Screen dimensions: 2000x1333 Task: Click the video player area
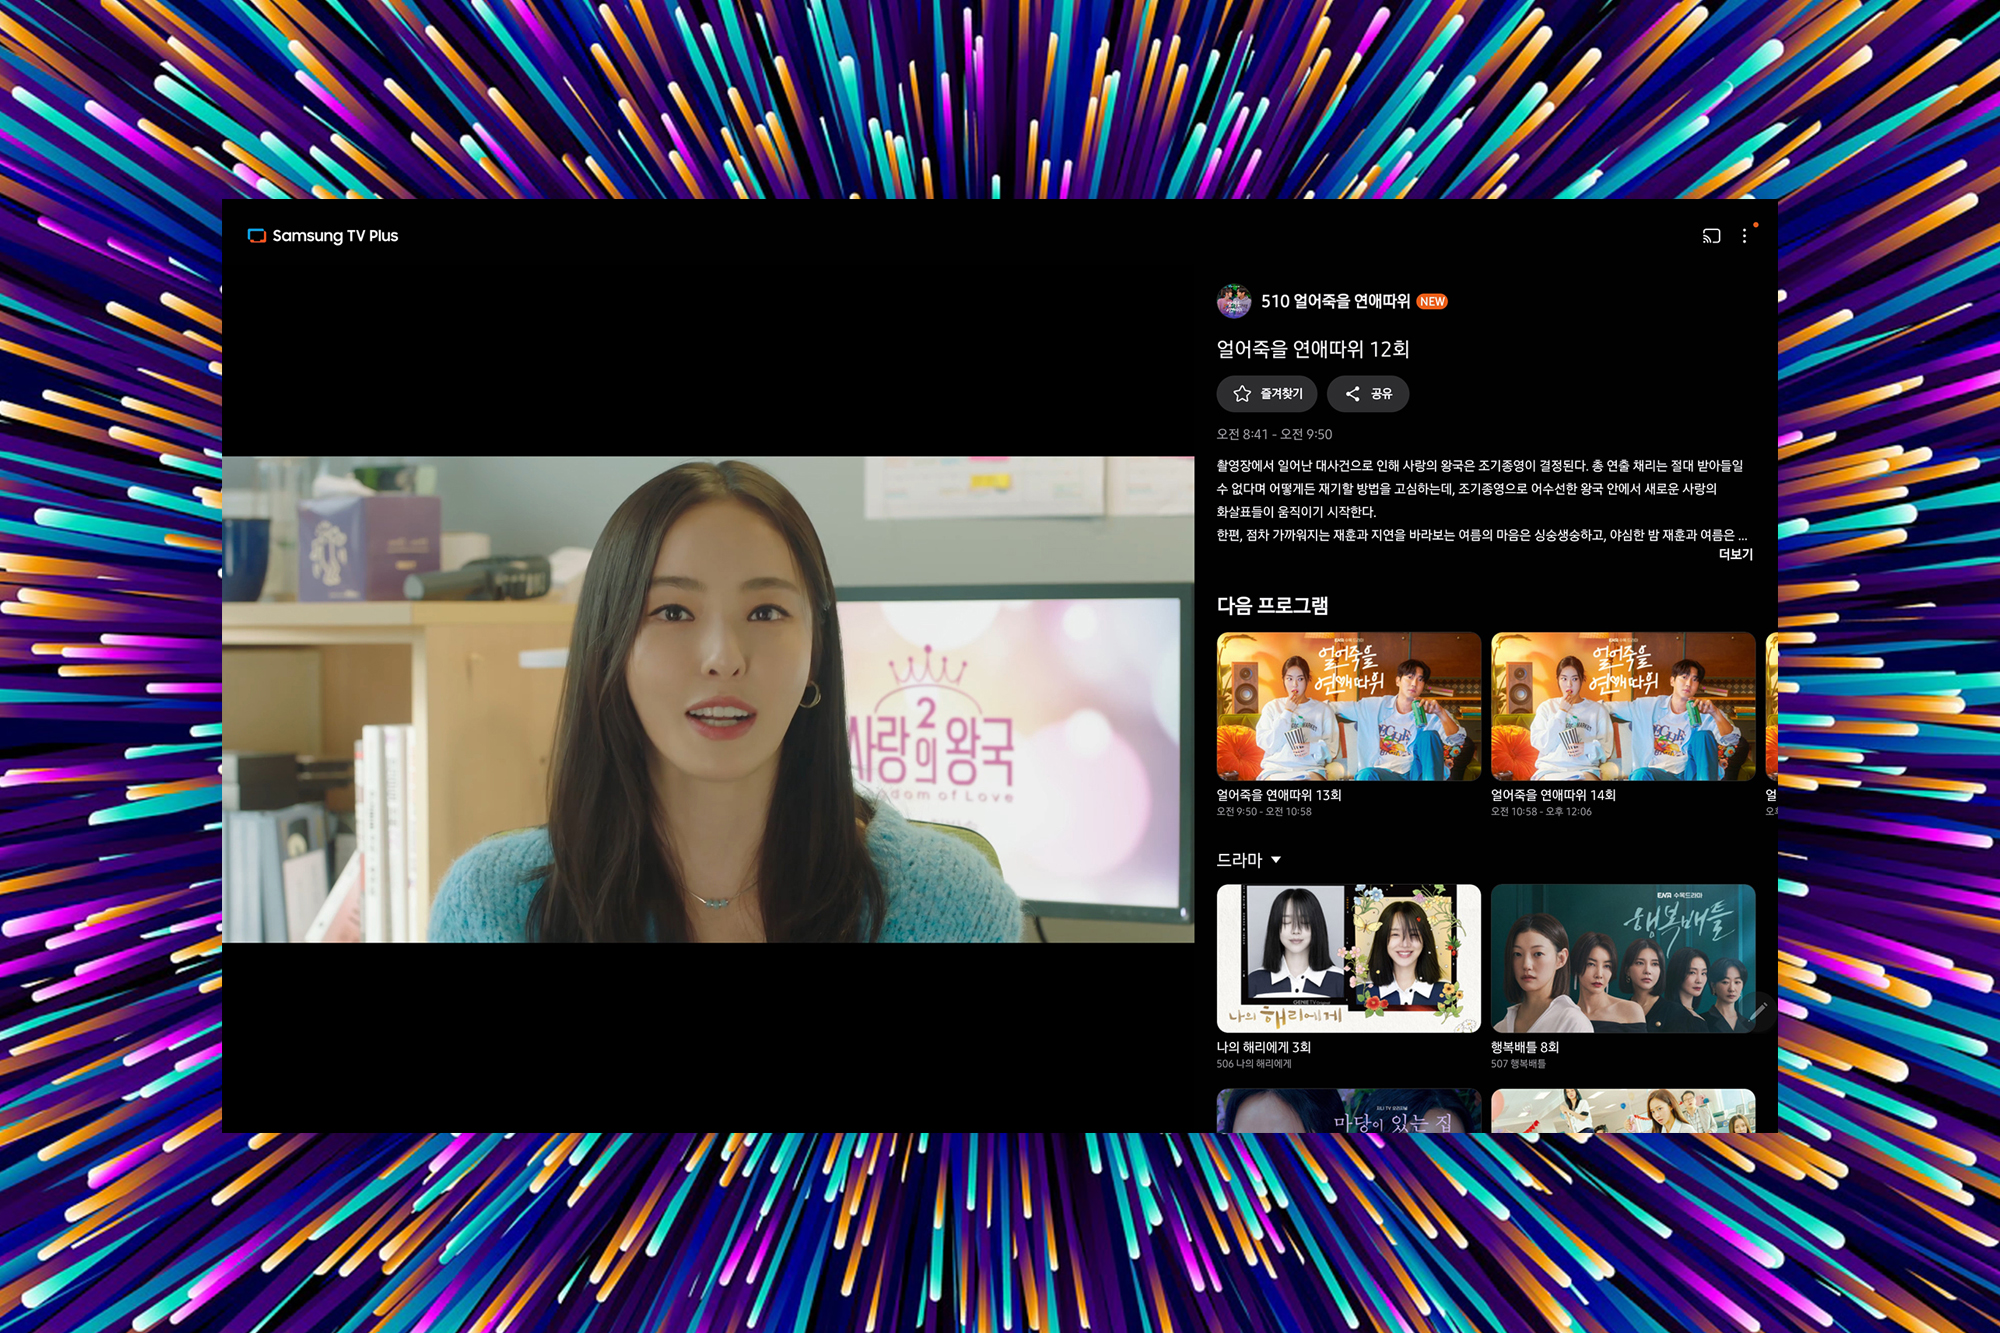coord(708,700)
